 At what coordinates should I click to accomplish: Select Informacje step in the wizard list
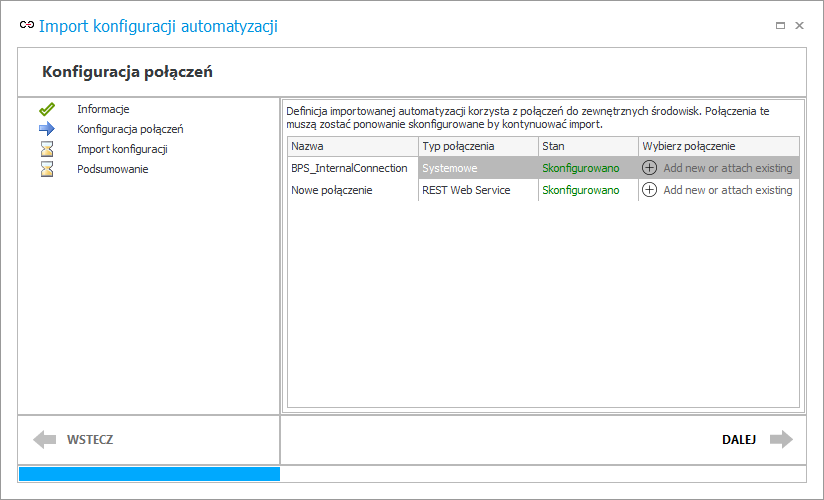point(103,109)
